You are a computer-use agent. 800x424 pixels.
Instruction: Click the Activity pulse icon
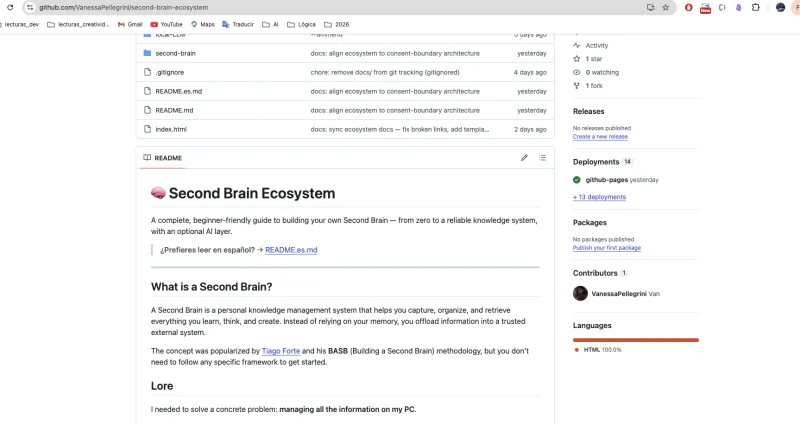577,45
